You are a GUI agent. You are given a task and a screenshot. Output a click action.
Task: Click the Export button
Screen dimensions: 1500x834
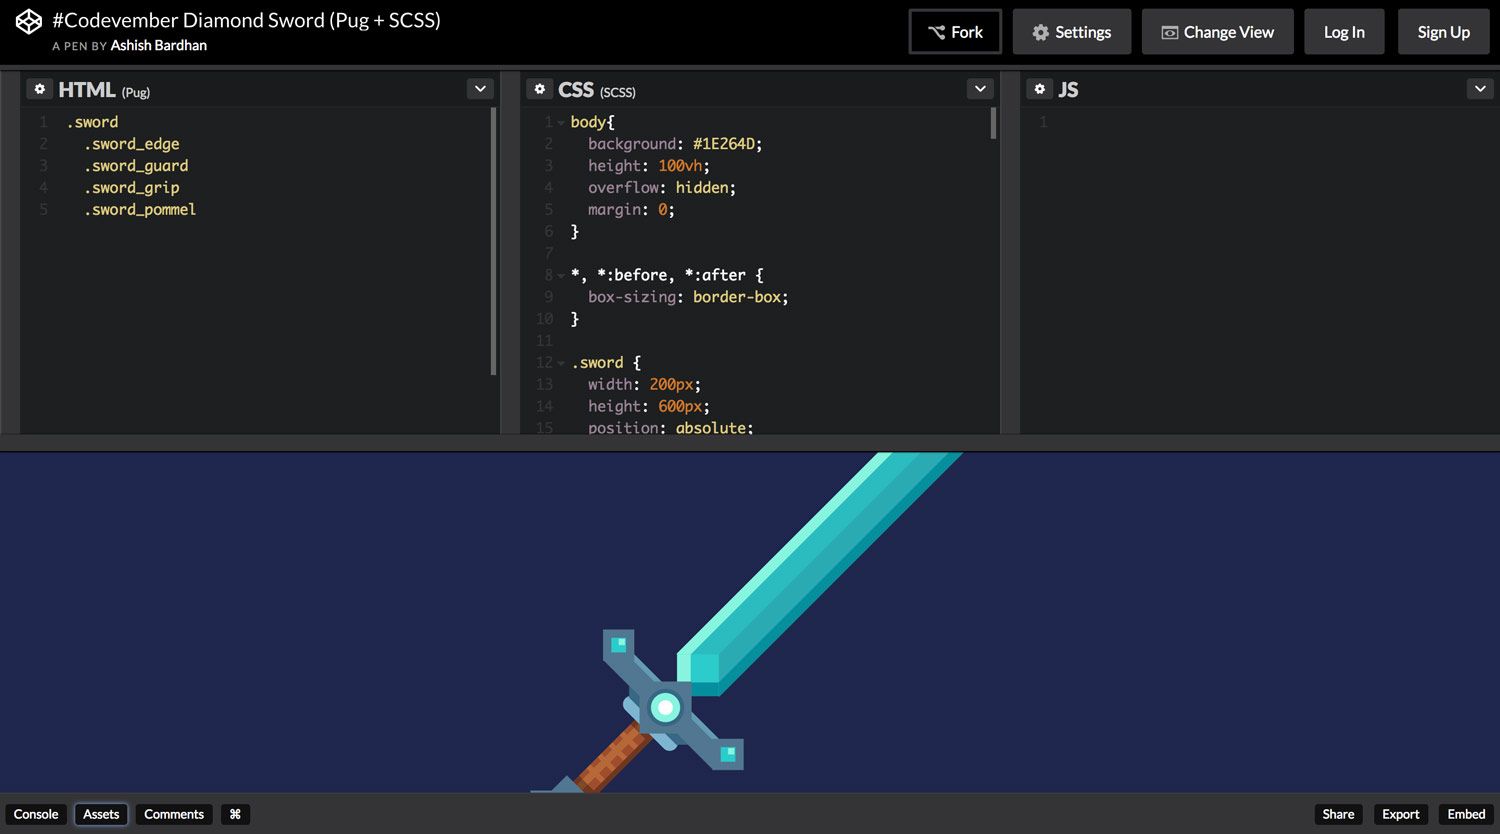point(1400,814)
